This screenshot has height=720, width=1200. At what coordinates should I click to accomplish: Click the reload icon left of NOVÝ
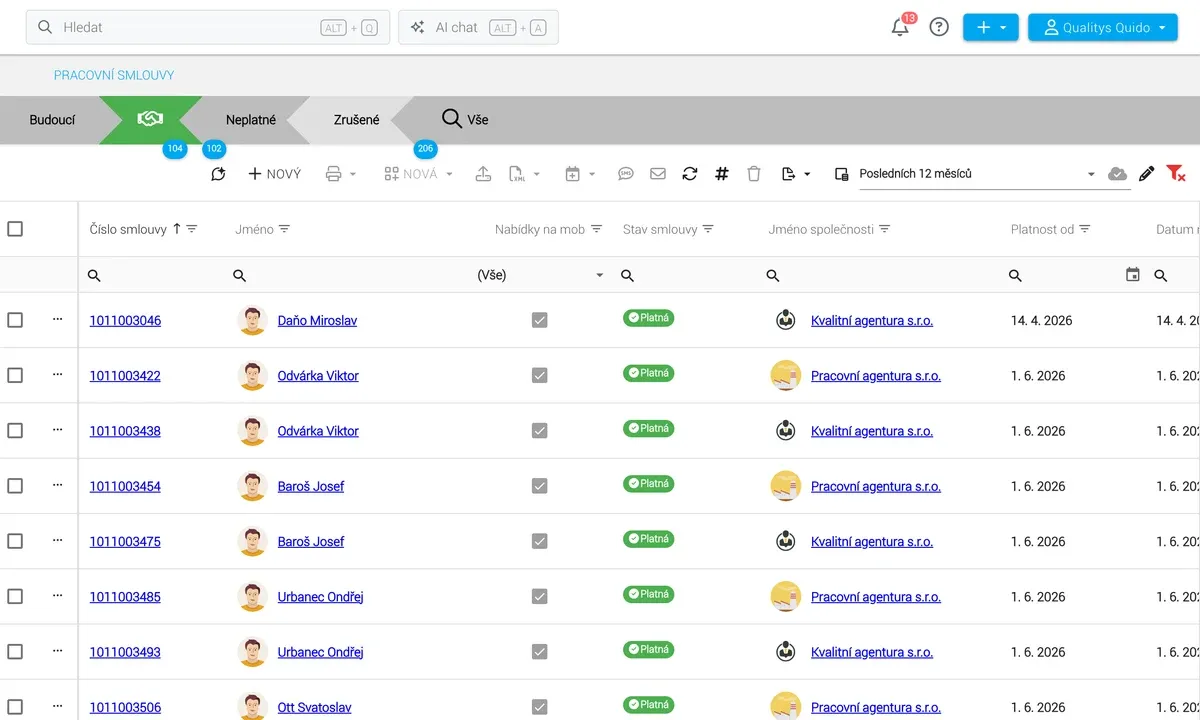click(218, 174)
